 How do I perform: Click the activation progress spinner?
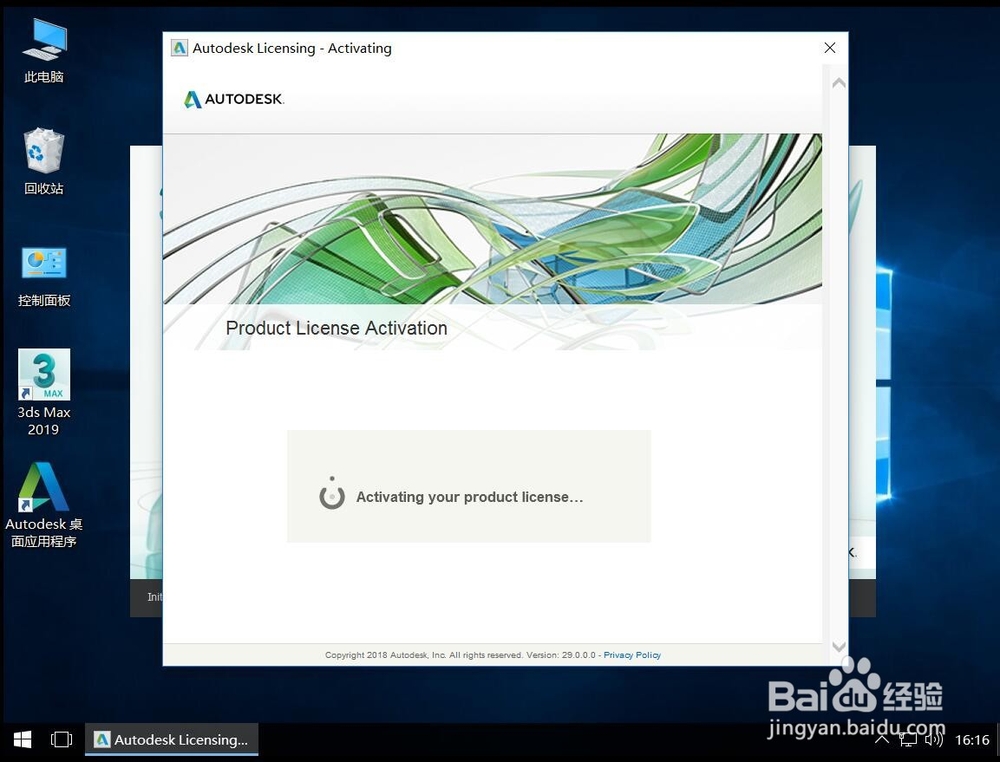click(x=332, y=494)
